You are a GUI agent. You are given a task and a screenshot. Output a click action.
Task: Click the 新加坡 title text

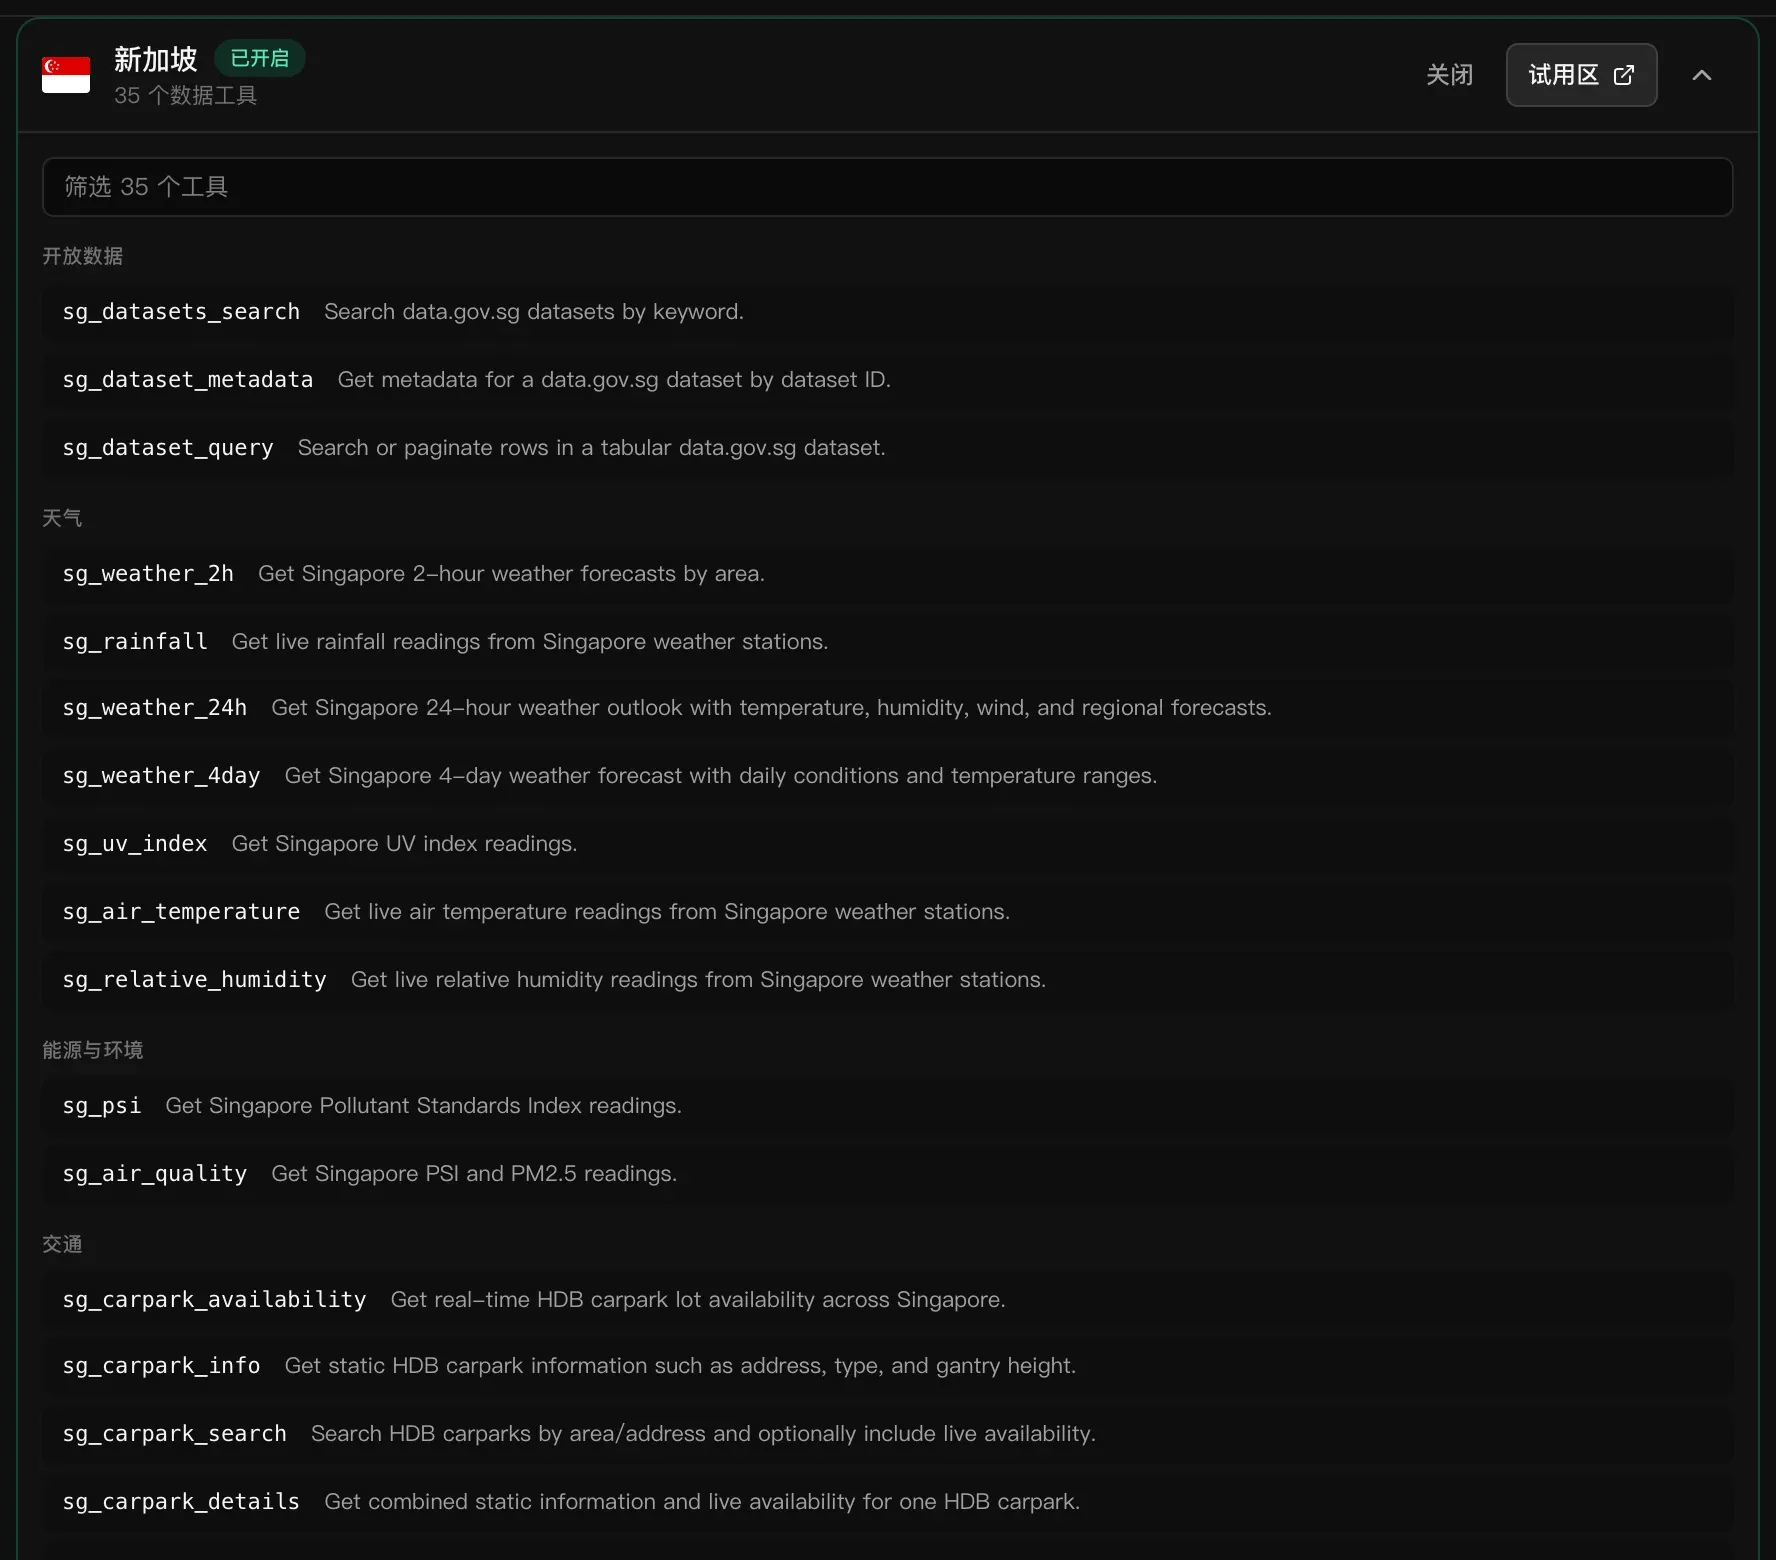pyautogui.click(x=156, y=59)
